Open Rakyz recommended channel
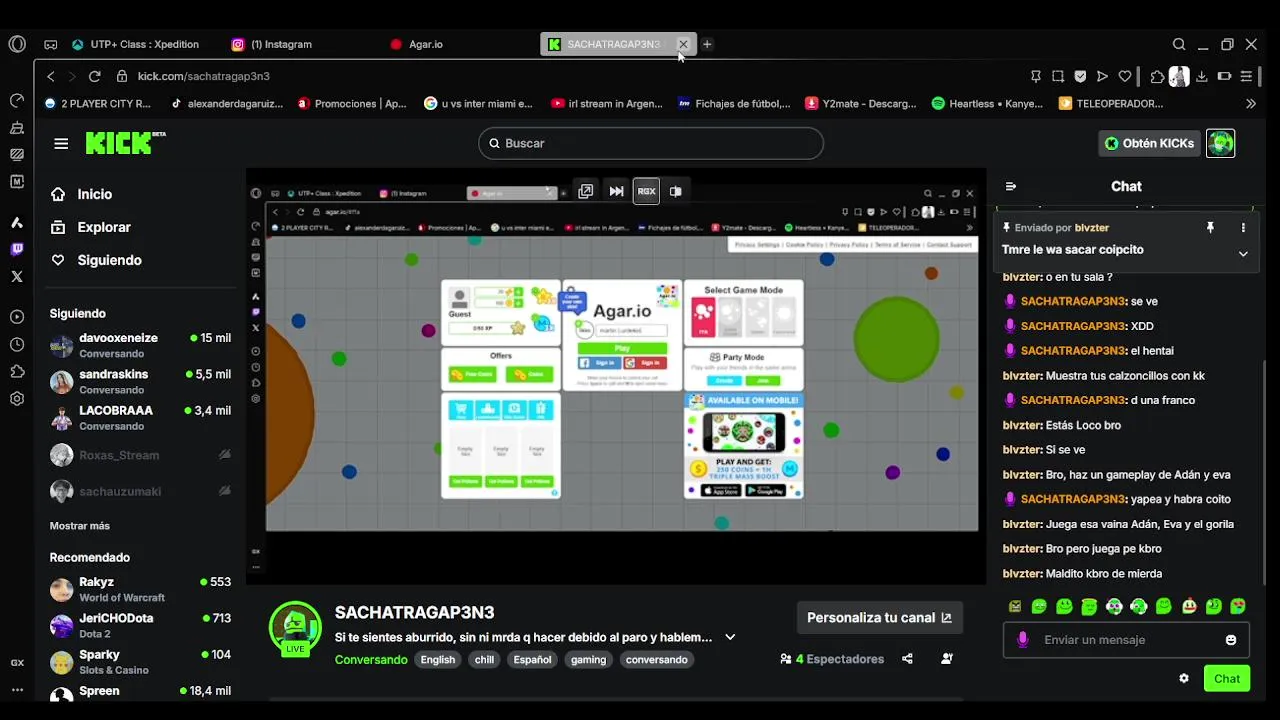The height and width of the screenshot is (720, 1280). coord(141,589)
